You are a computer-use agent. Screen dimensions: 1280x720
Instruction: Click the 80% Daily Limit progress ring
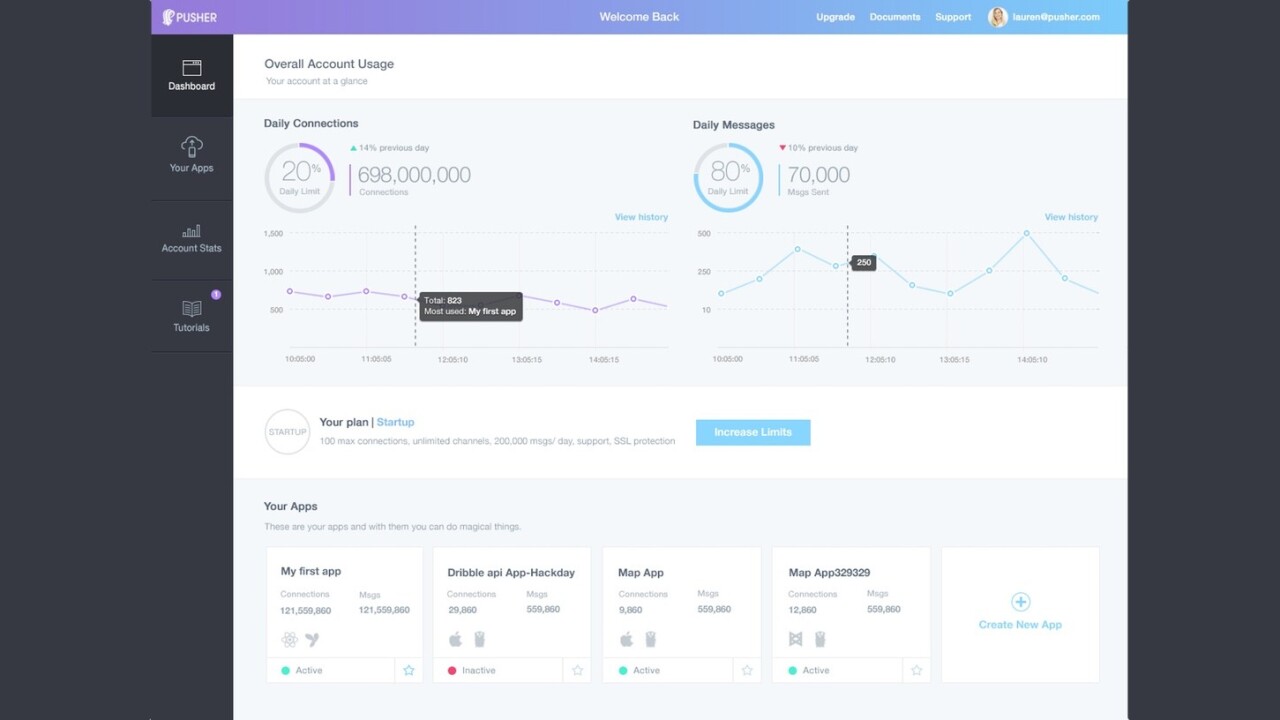point(727,176)
